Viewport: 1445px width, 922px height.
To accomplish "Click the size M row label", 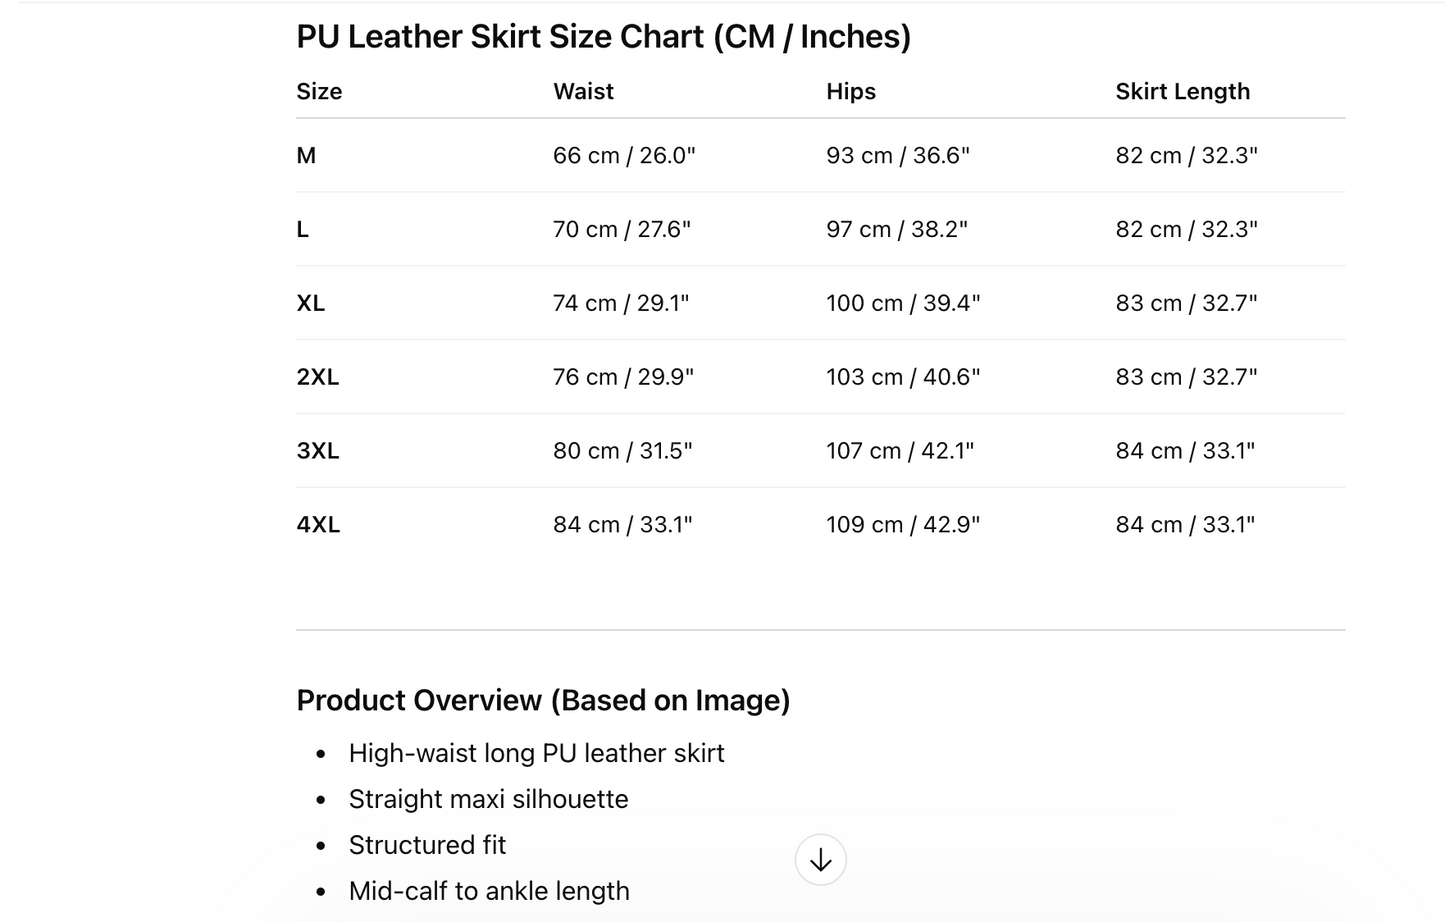I will [x=306, y=155].
